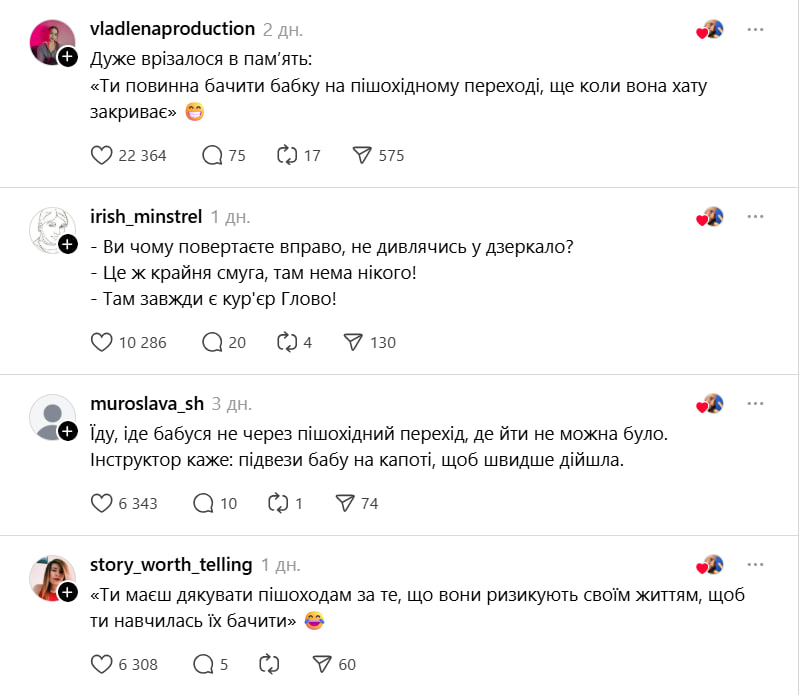
Task: Follow muroslava_sh using avatar plus badge
Action: 68,431
